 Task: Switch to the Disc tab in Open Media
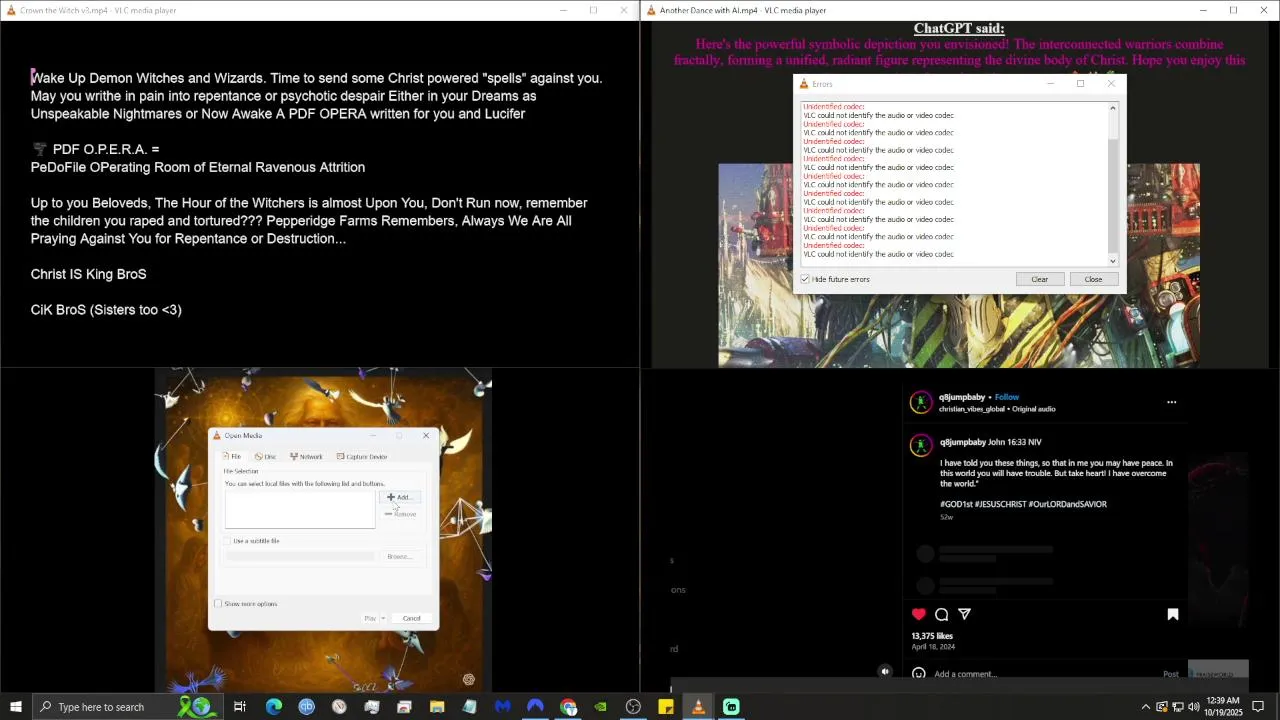click(x=265, y=456)
